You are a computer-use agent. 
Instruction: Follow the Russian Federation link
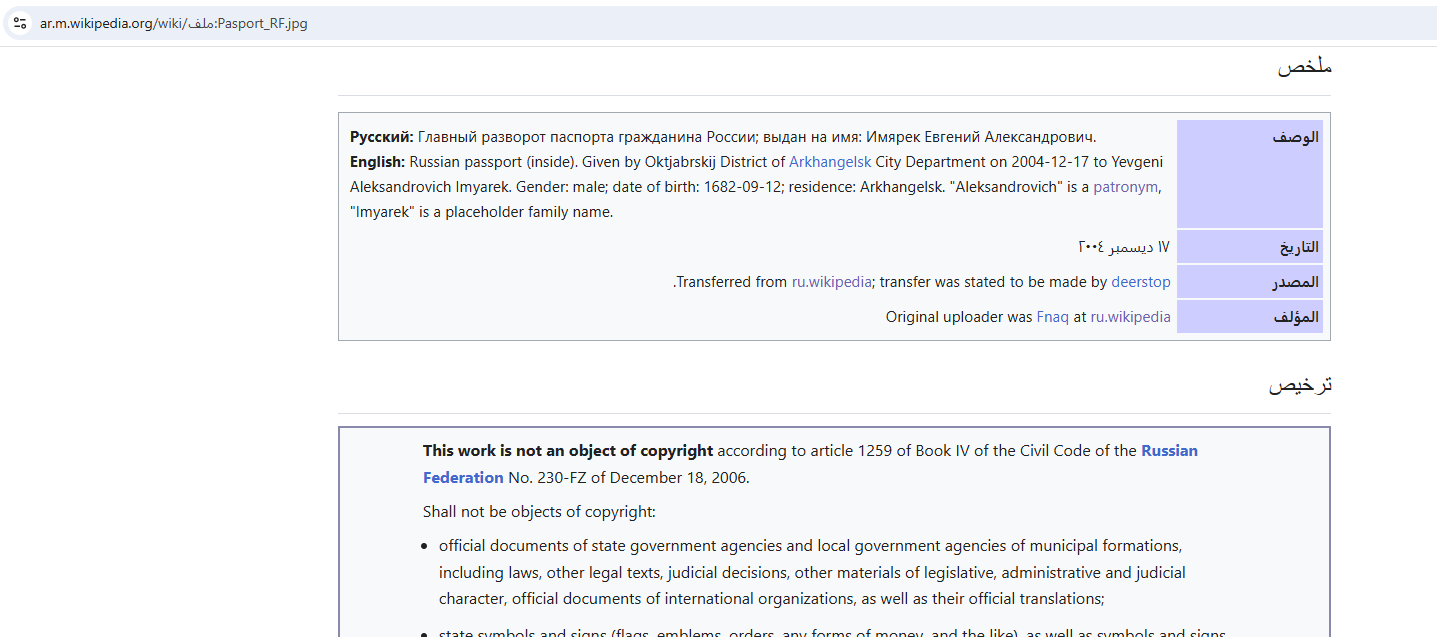tap(1168, 451)
